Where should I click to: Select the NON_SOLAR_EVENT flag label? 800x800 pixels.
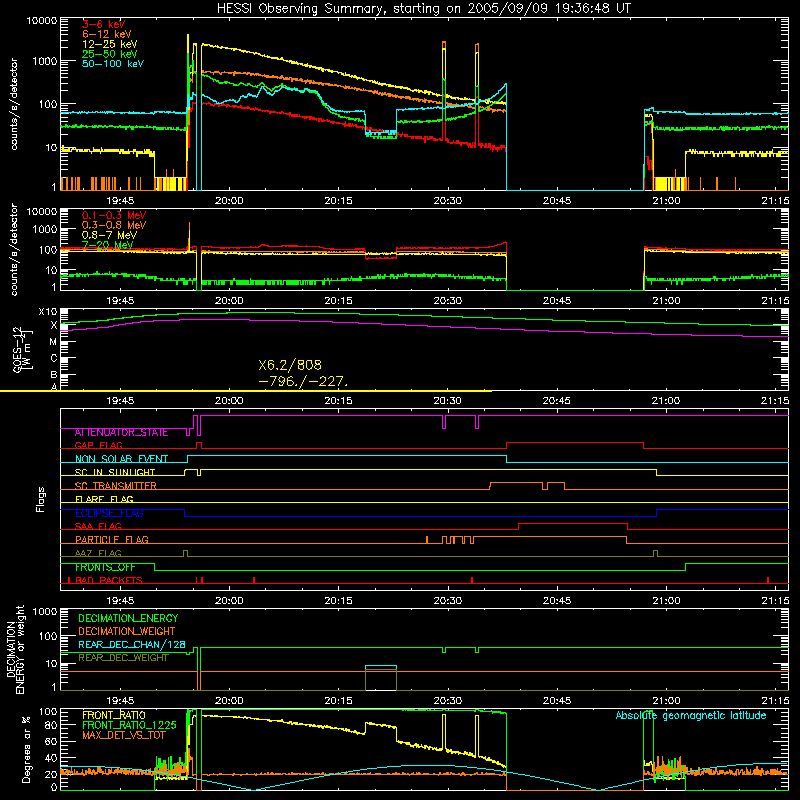(x=121, y=459)
